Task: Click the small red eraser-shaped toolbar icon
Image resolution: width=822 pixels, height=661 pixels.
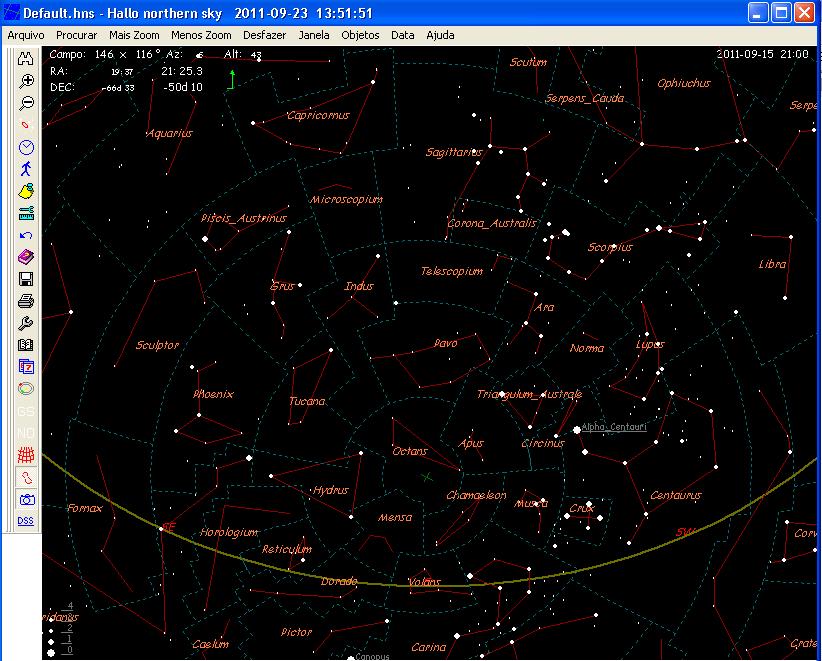Action: [x=26, y=125]
